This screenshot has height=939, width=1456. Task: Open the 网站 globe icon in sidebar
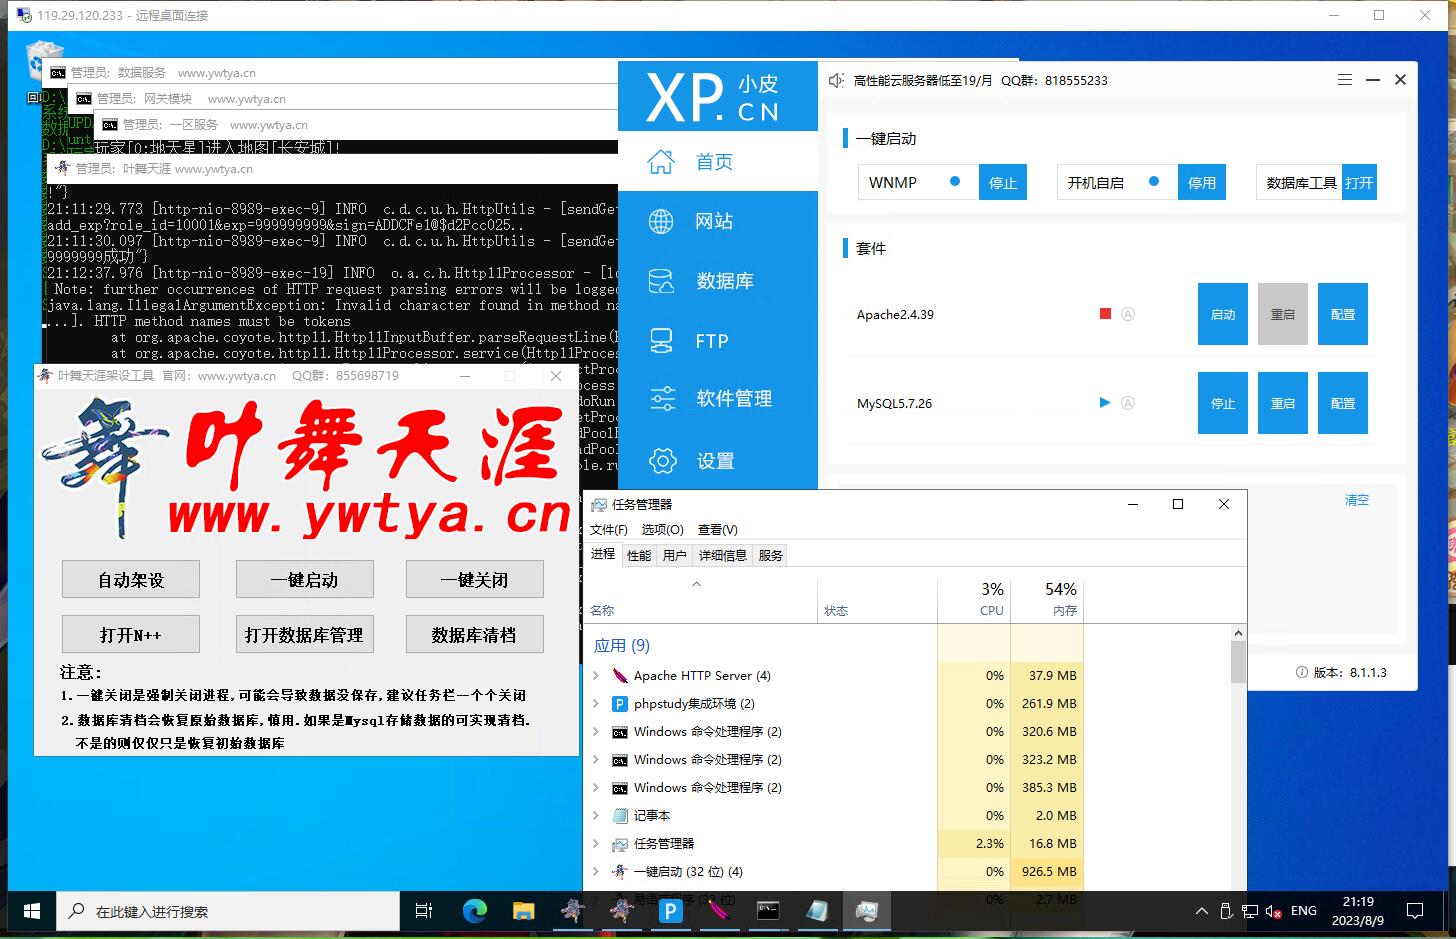(x=661, y=221)
